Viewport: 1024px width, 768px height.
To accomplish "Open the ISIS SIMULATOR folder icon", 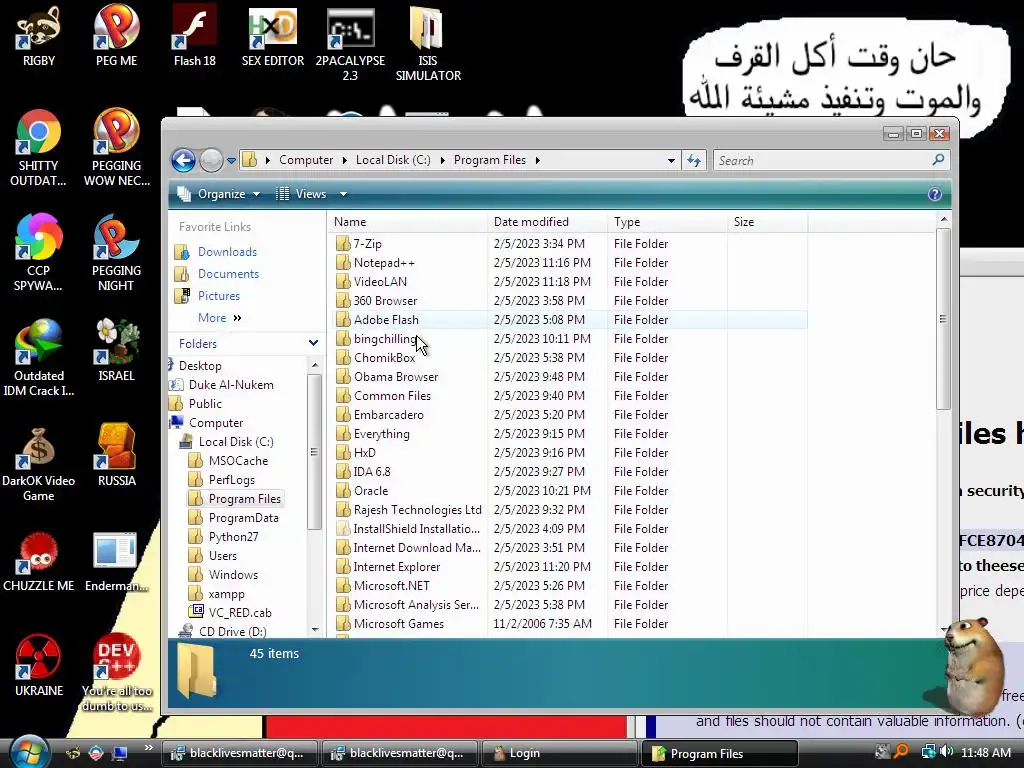I will 428,44.
